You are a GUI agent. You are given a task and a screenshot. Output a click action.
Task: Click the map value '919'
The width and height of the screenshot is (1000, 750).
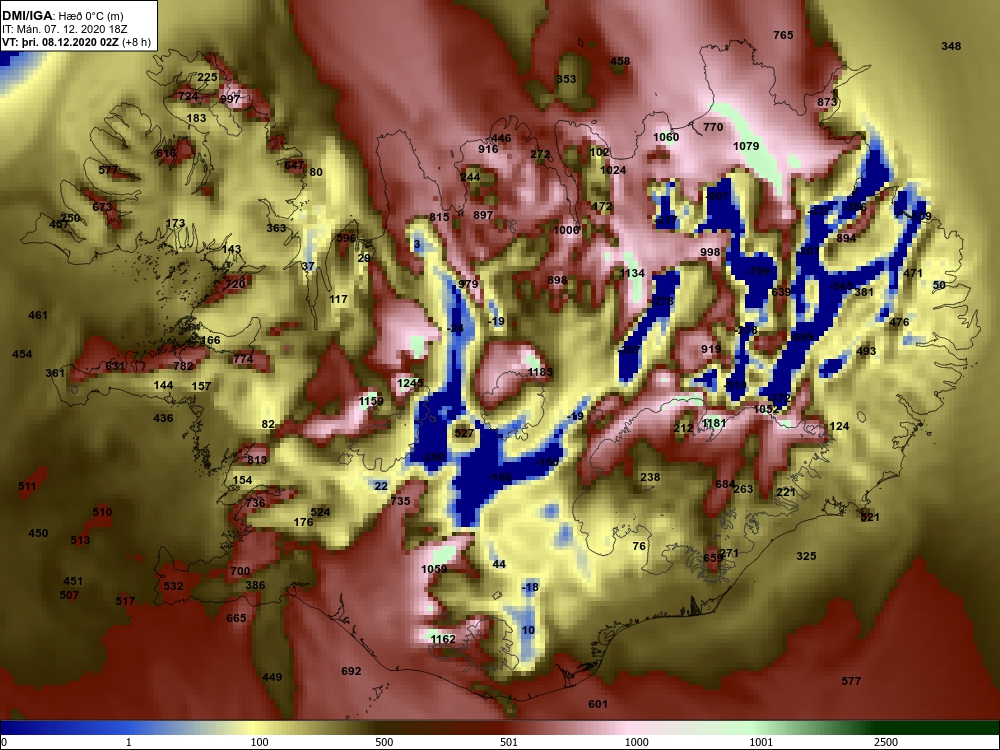pos(711,349)
